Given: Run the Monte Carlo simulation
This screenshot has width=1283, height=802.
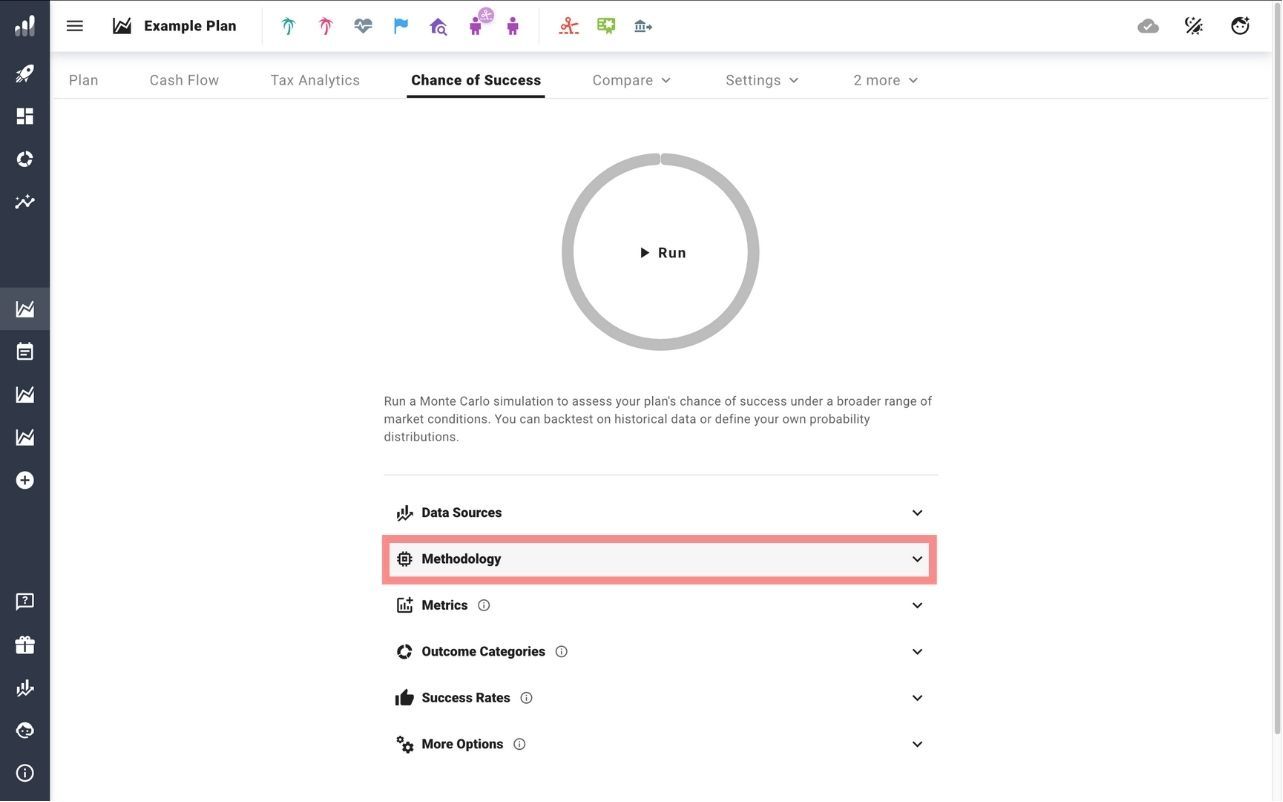Looking at the screenshot, I should tap(662, 253).
